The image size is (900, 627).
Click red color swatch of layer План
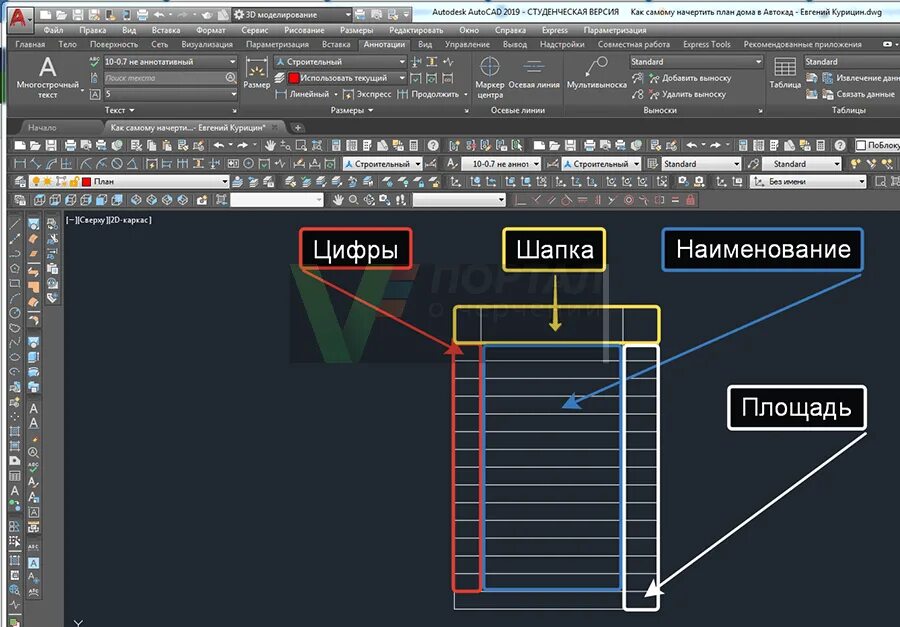(x=86, y=182)
